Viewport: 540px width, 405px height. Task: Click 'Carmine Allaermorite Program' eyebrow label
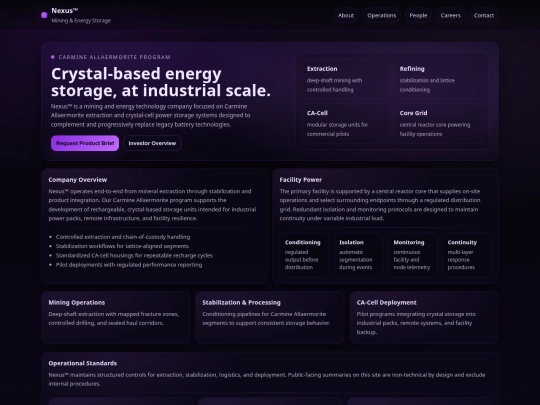114,57
